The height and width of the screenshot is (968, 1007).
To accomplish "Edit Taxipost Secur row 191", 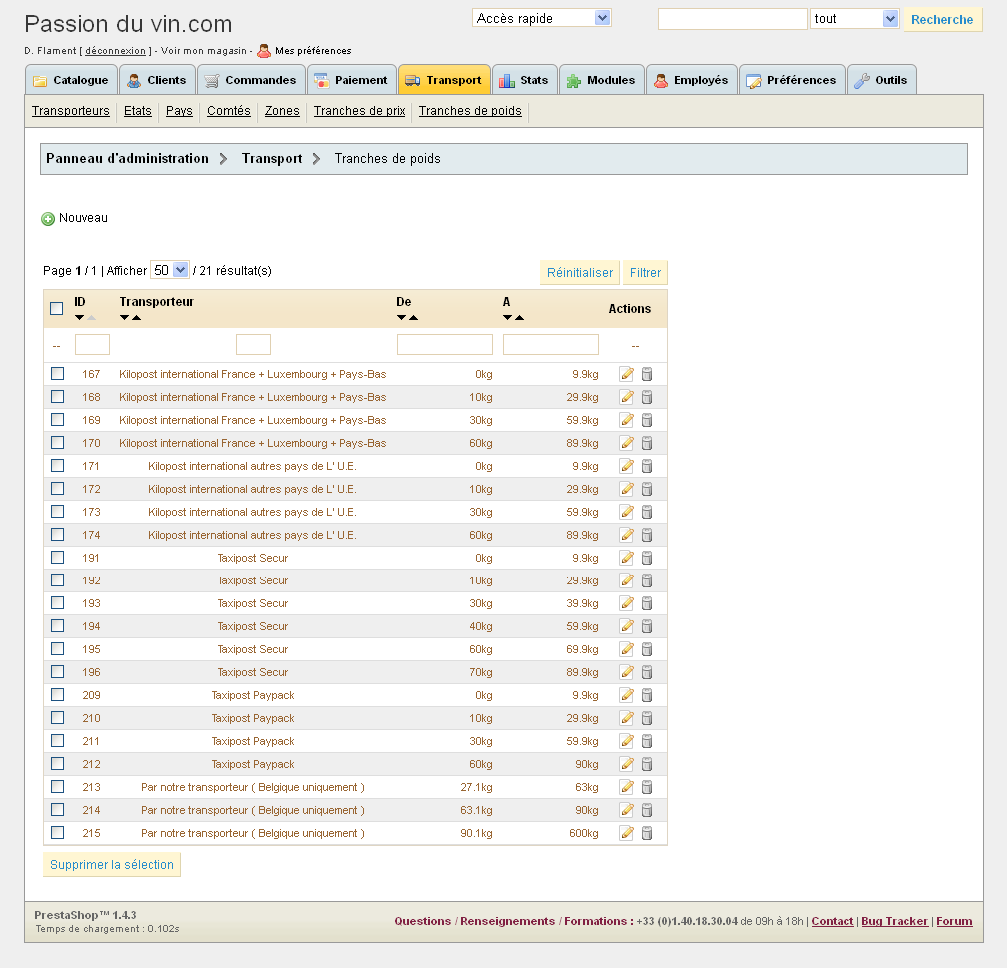I will [627, 558].
